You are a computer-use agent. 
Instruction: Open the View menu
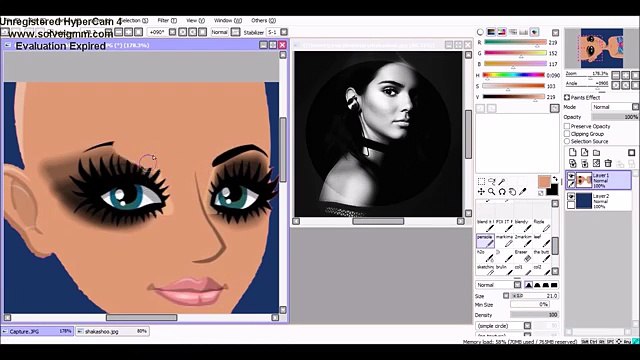196,20
